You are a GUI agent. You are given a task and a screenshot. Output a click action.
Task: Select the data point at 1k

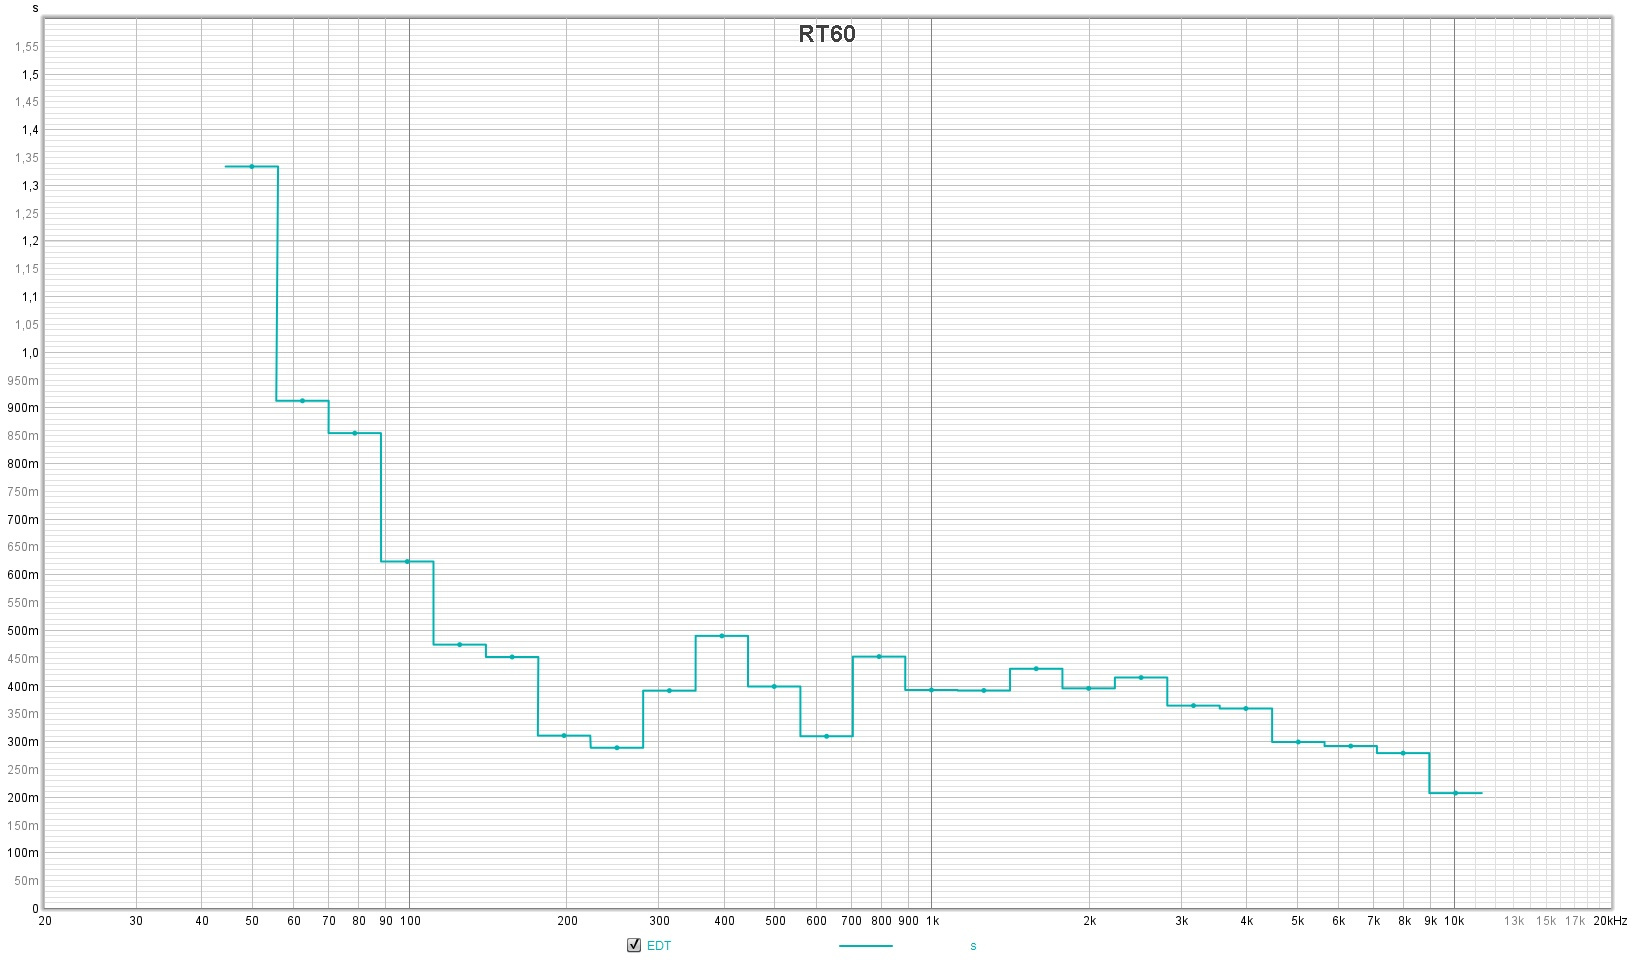tap(931, 690)
